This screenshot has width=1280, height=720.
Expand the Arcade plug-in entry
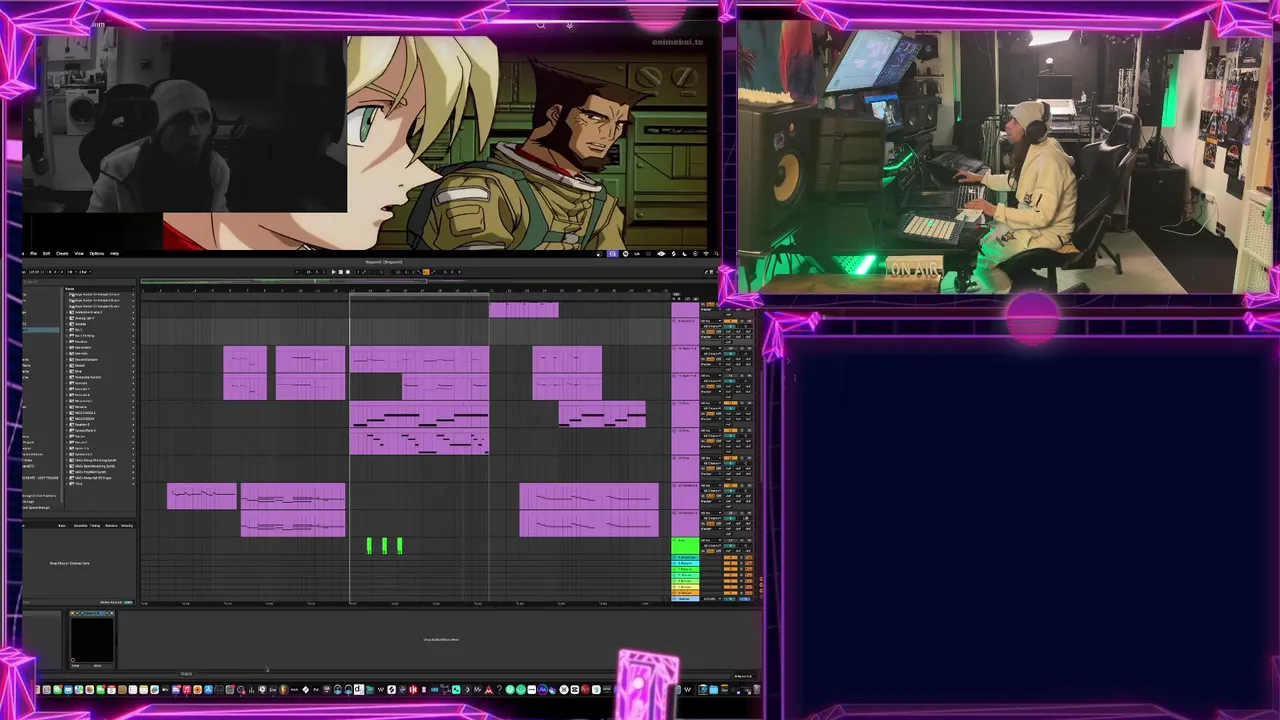tap(67, 324)
